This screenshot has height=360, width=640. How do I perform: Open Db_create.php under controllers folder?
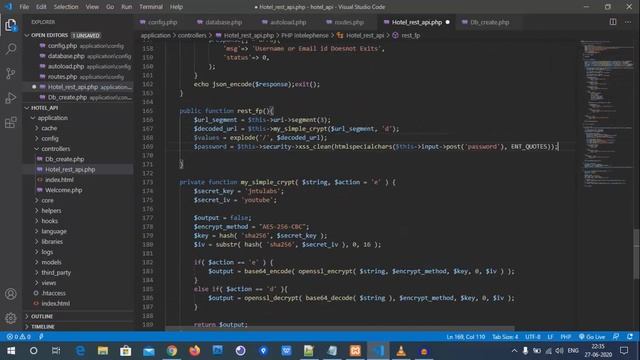64,159
